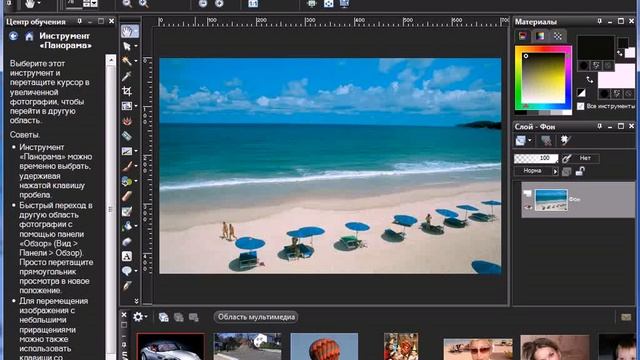Click the Learning Center vertical scrollbar
Screen dimensions: 640x360
coord(111,208)
